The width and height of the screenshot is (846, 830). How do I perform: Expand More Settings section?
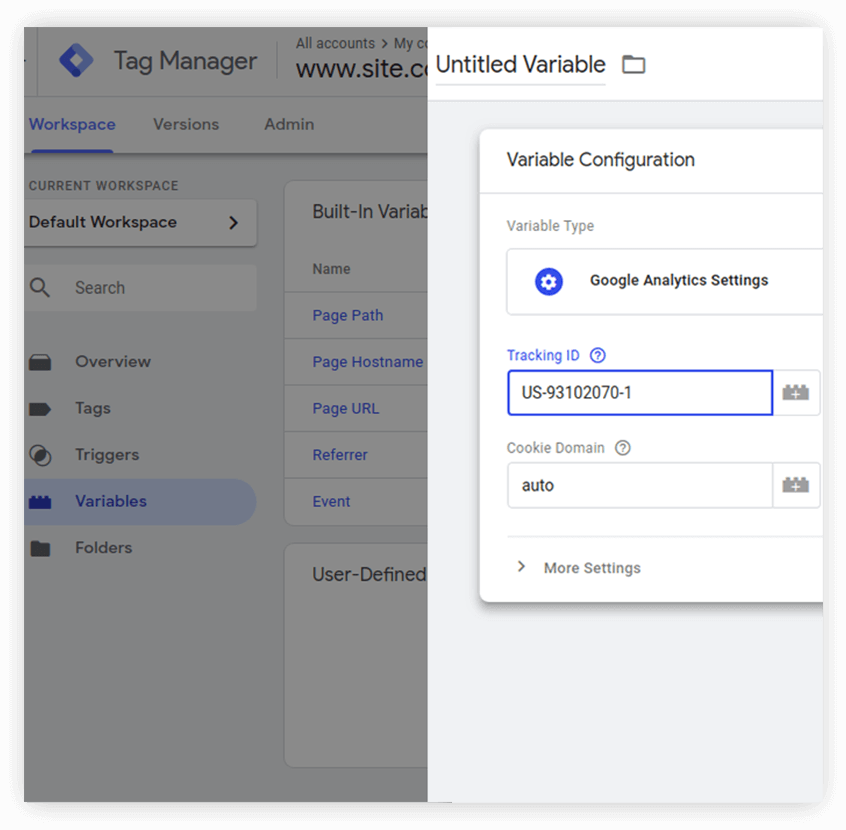pos(579,567)
